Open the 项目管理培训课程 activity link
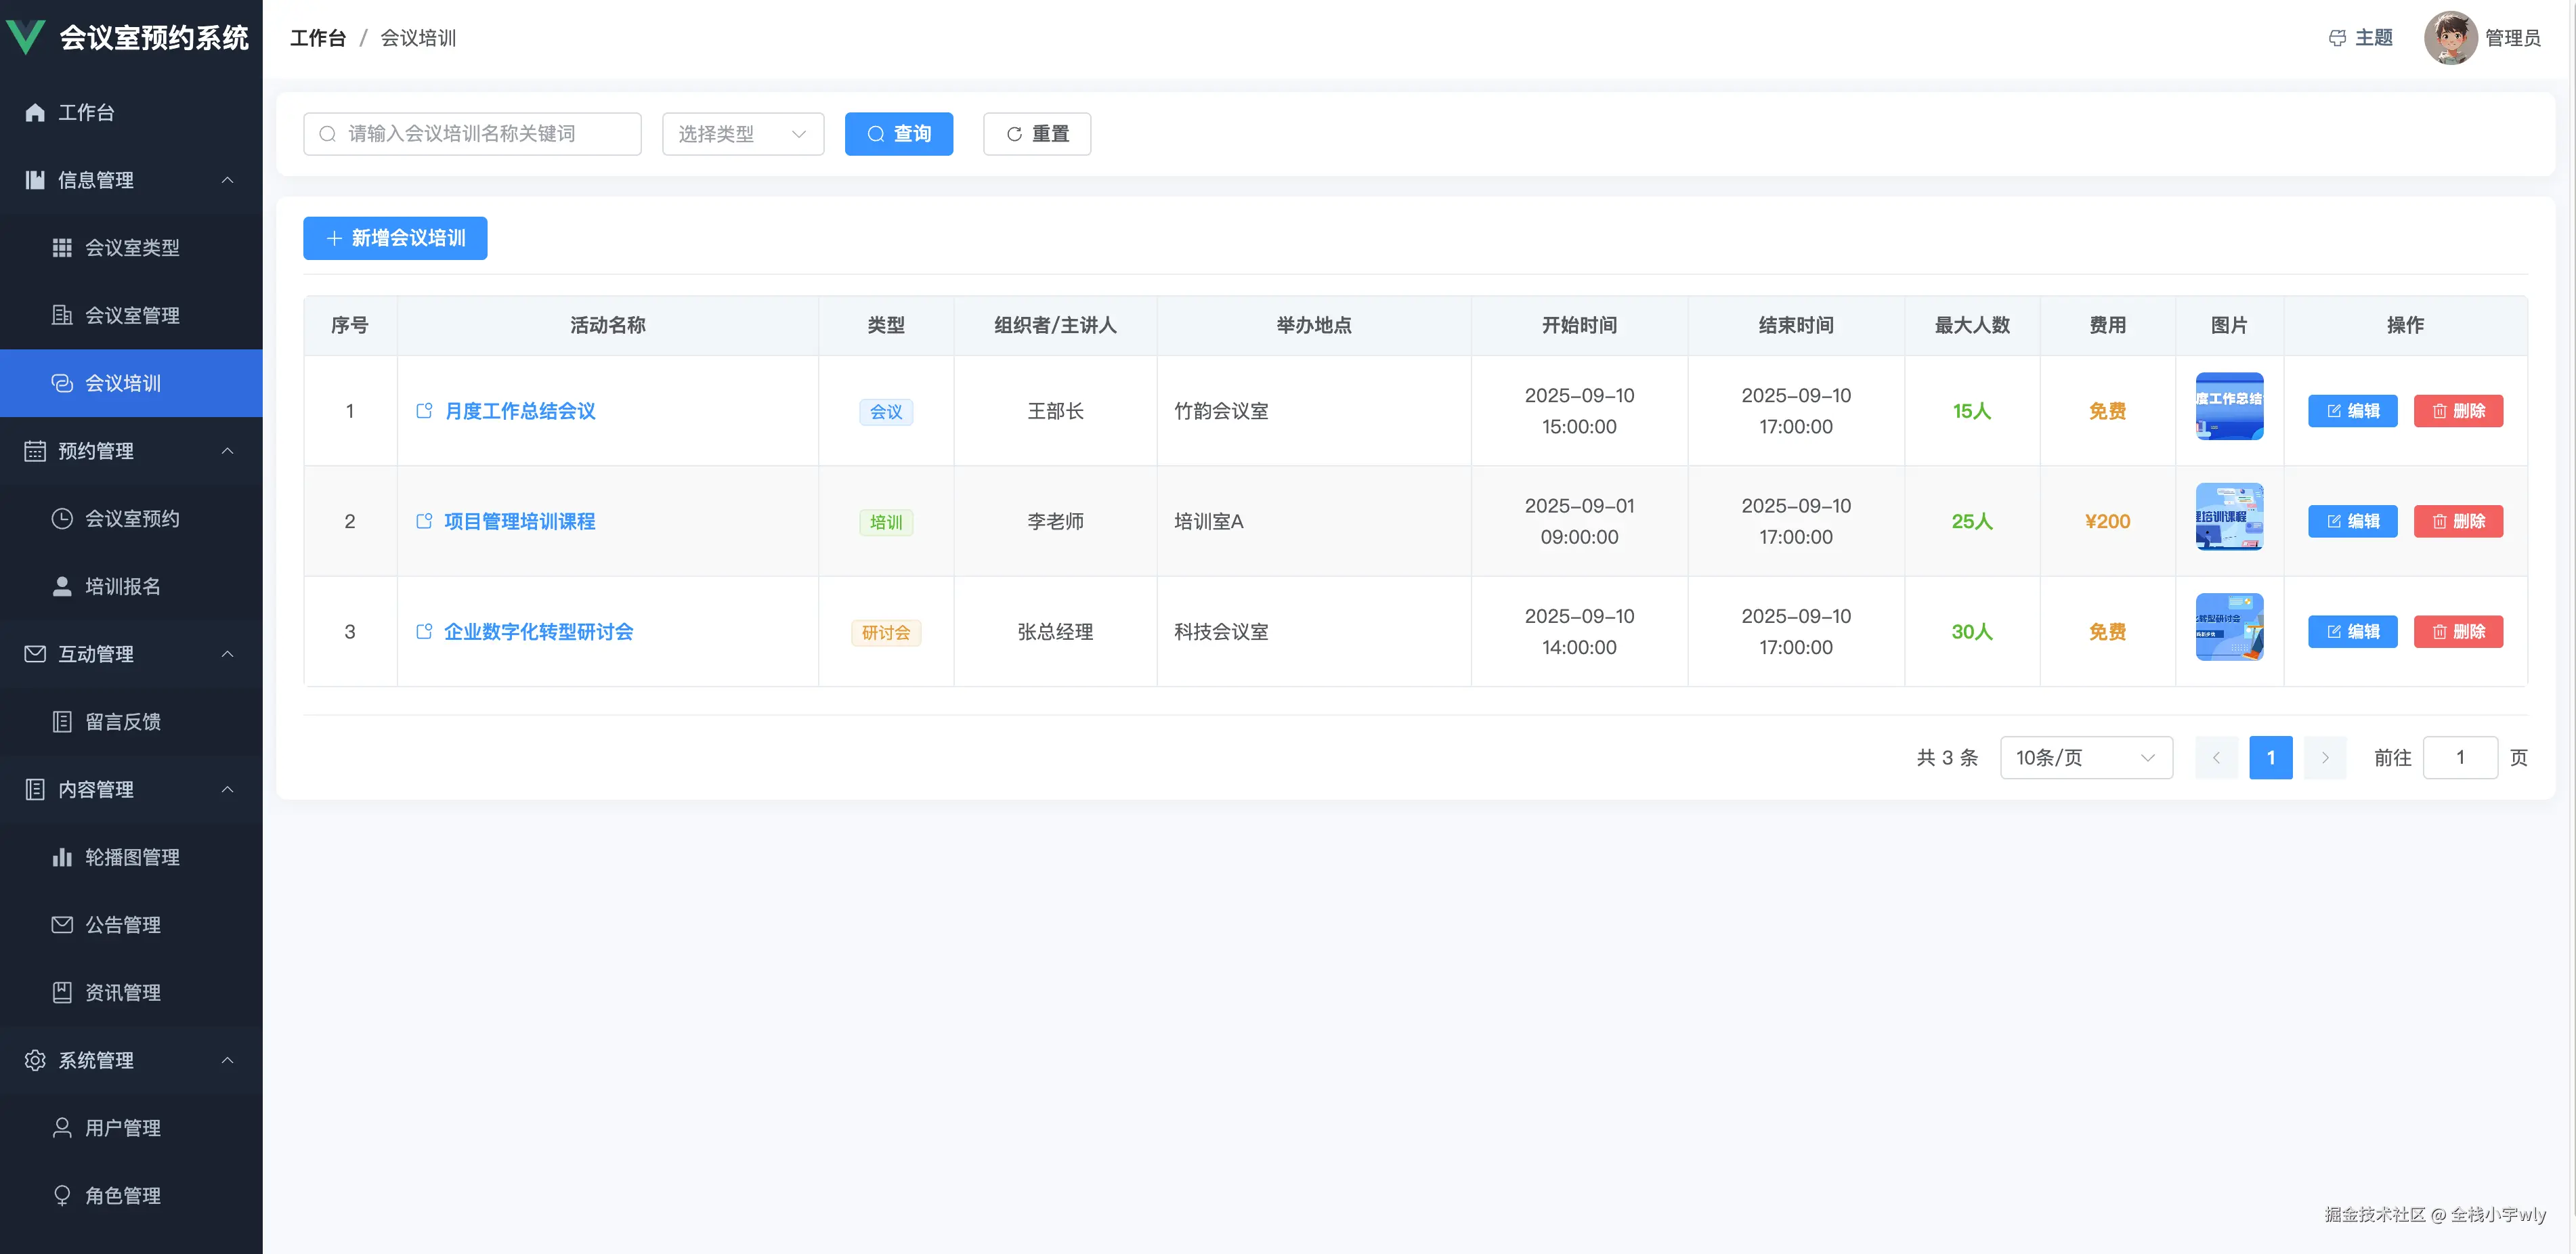The width and height of the screenshot is (2576, 1254). 519,521
